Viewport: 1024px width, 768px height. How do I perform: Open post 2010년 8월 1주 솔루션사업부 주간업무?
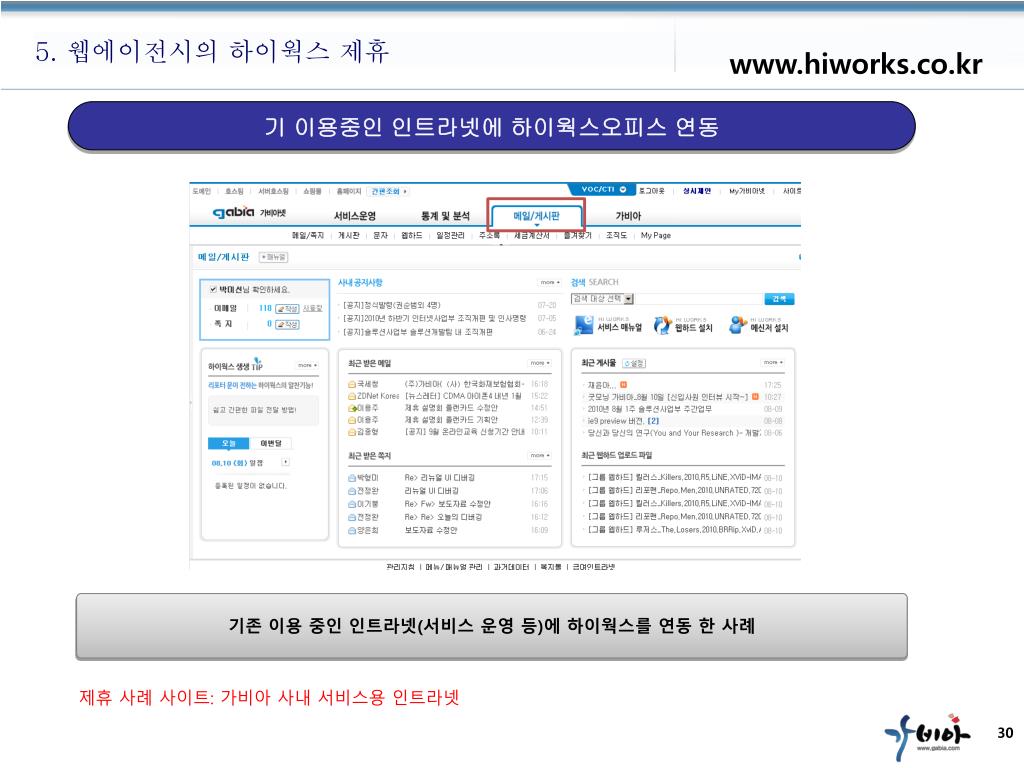[x=649, y=409]
